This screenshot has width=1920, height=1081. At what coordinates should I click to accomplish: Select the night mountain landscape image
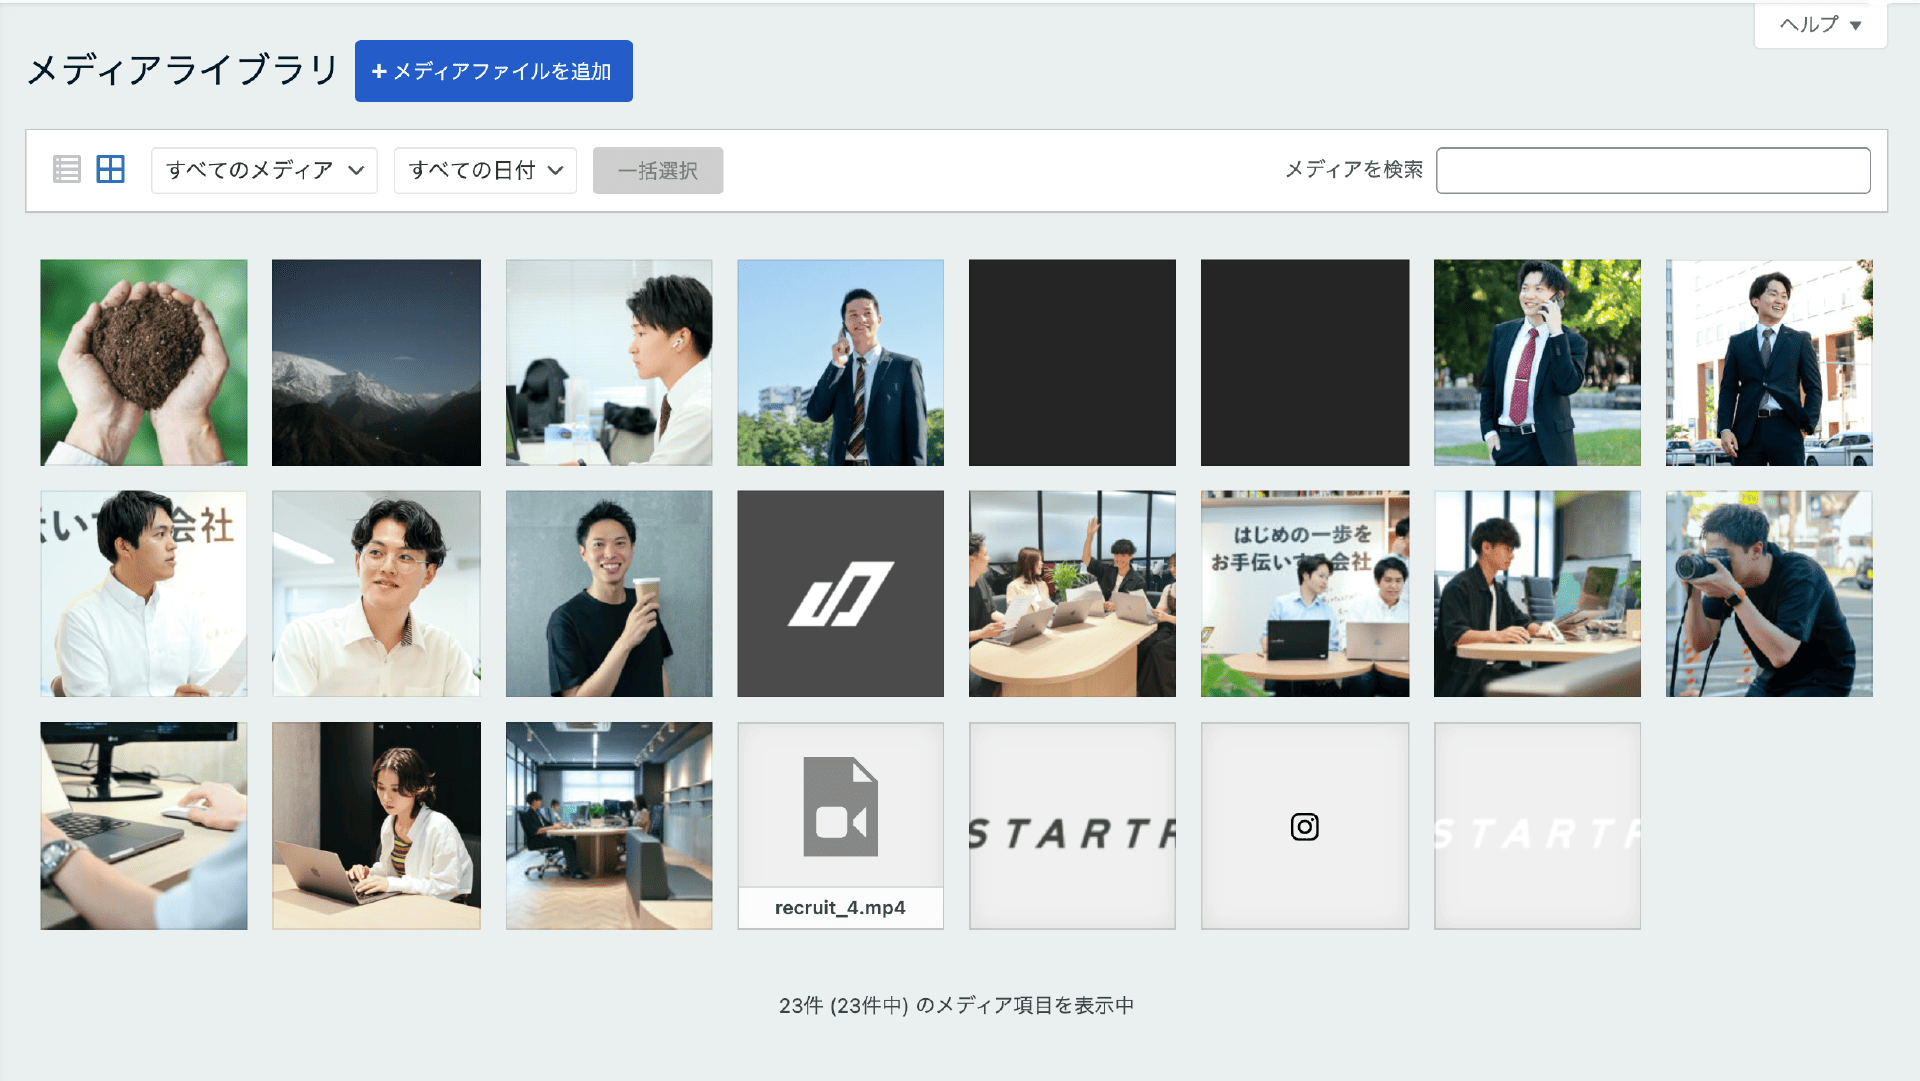(376, 363)
